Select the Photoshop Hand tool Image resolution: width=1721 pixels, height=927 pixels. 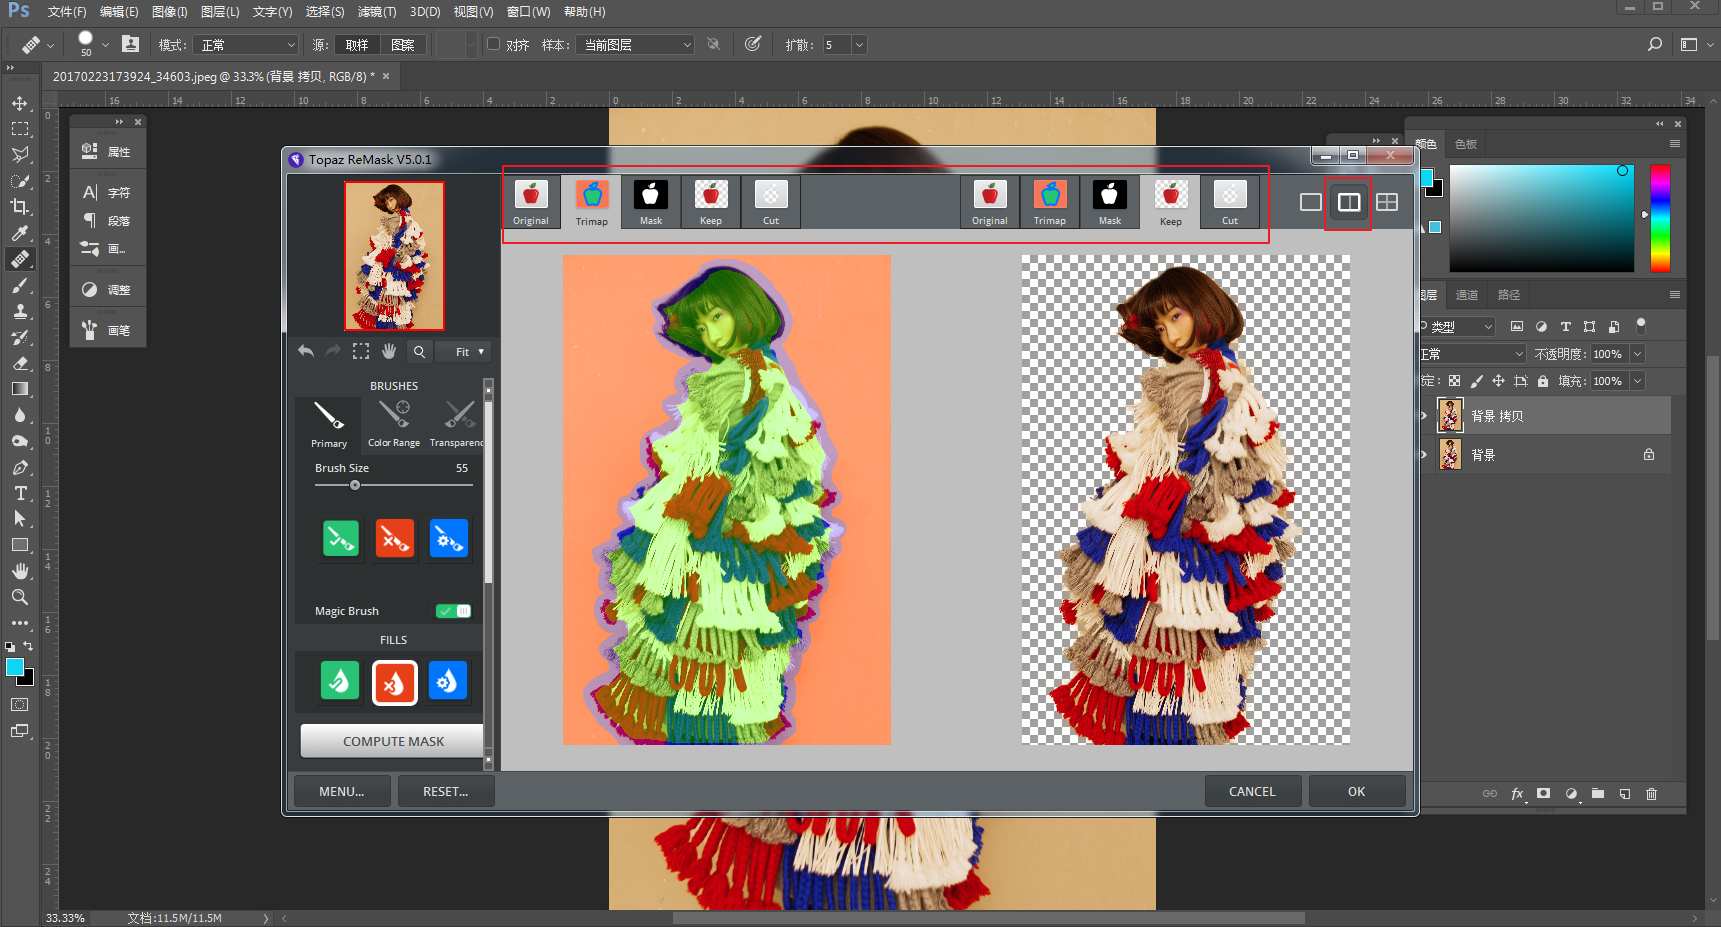[x=20, y=571]
